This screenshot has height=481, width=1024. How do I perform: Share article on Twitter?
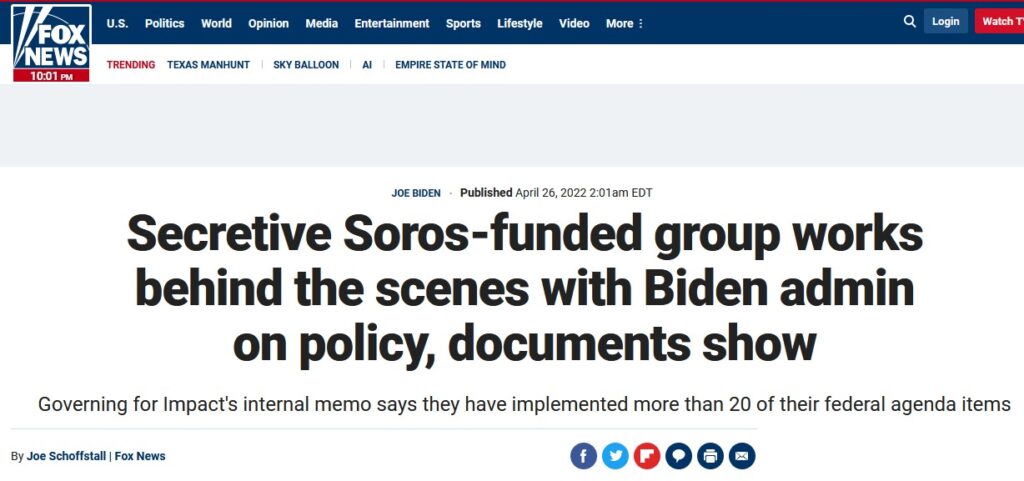(616, 456)
